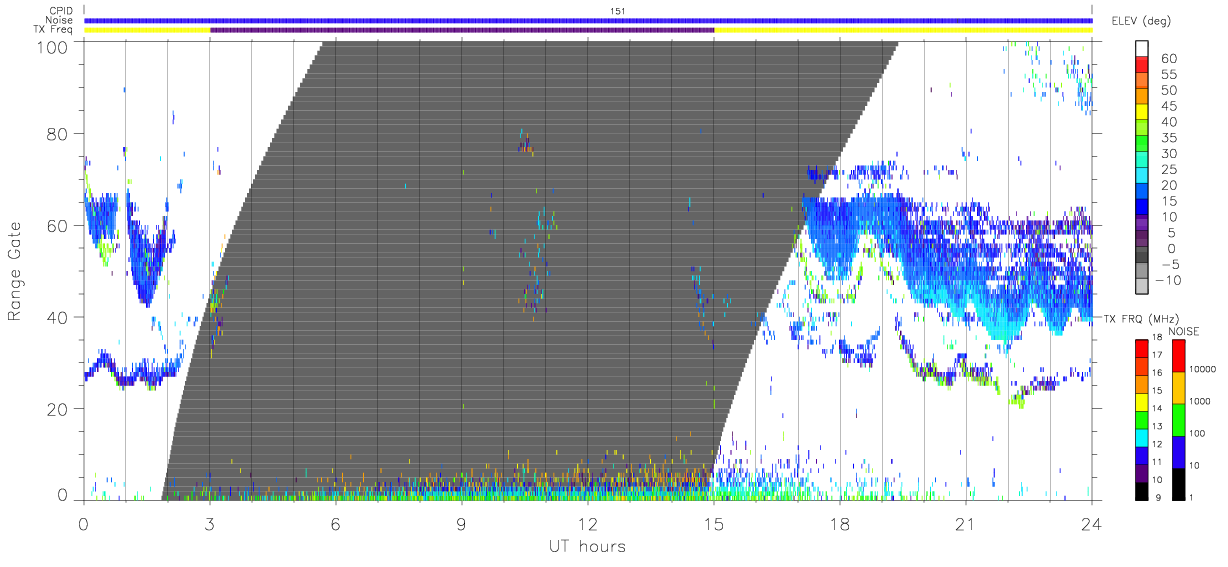Click the green NOISE colorbar segment
This screenshot has height=567, width=1228.
point(1177,420)
